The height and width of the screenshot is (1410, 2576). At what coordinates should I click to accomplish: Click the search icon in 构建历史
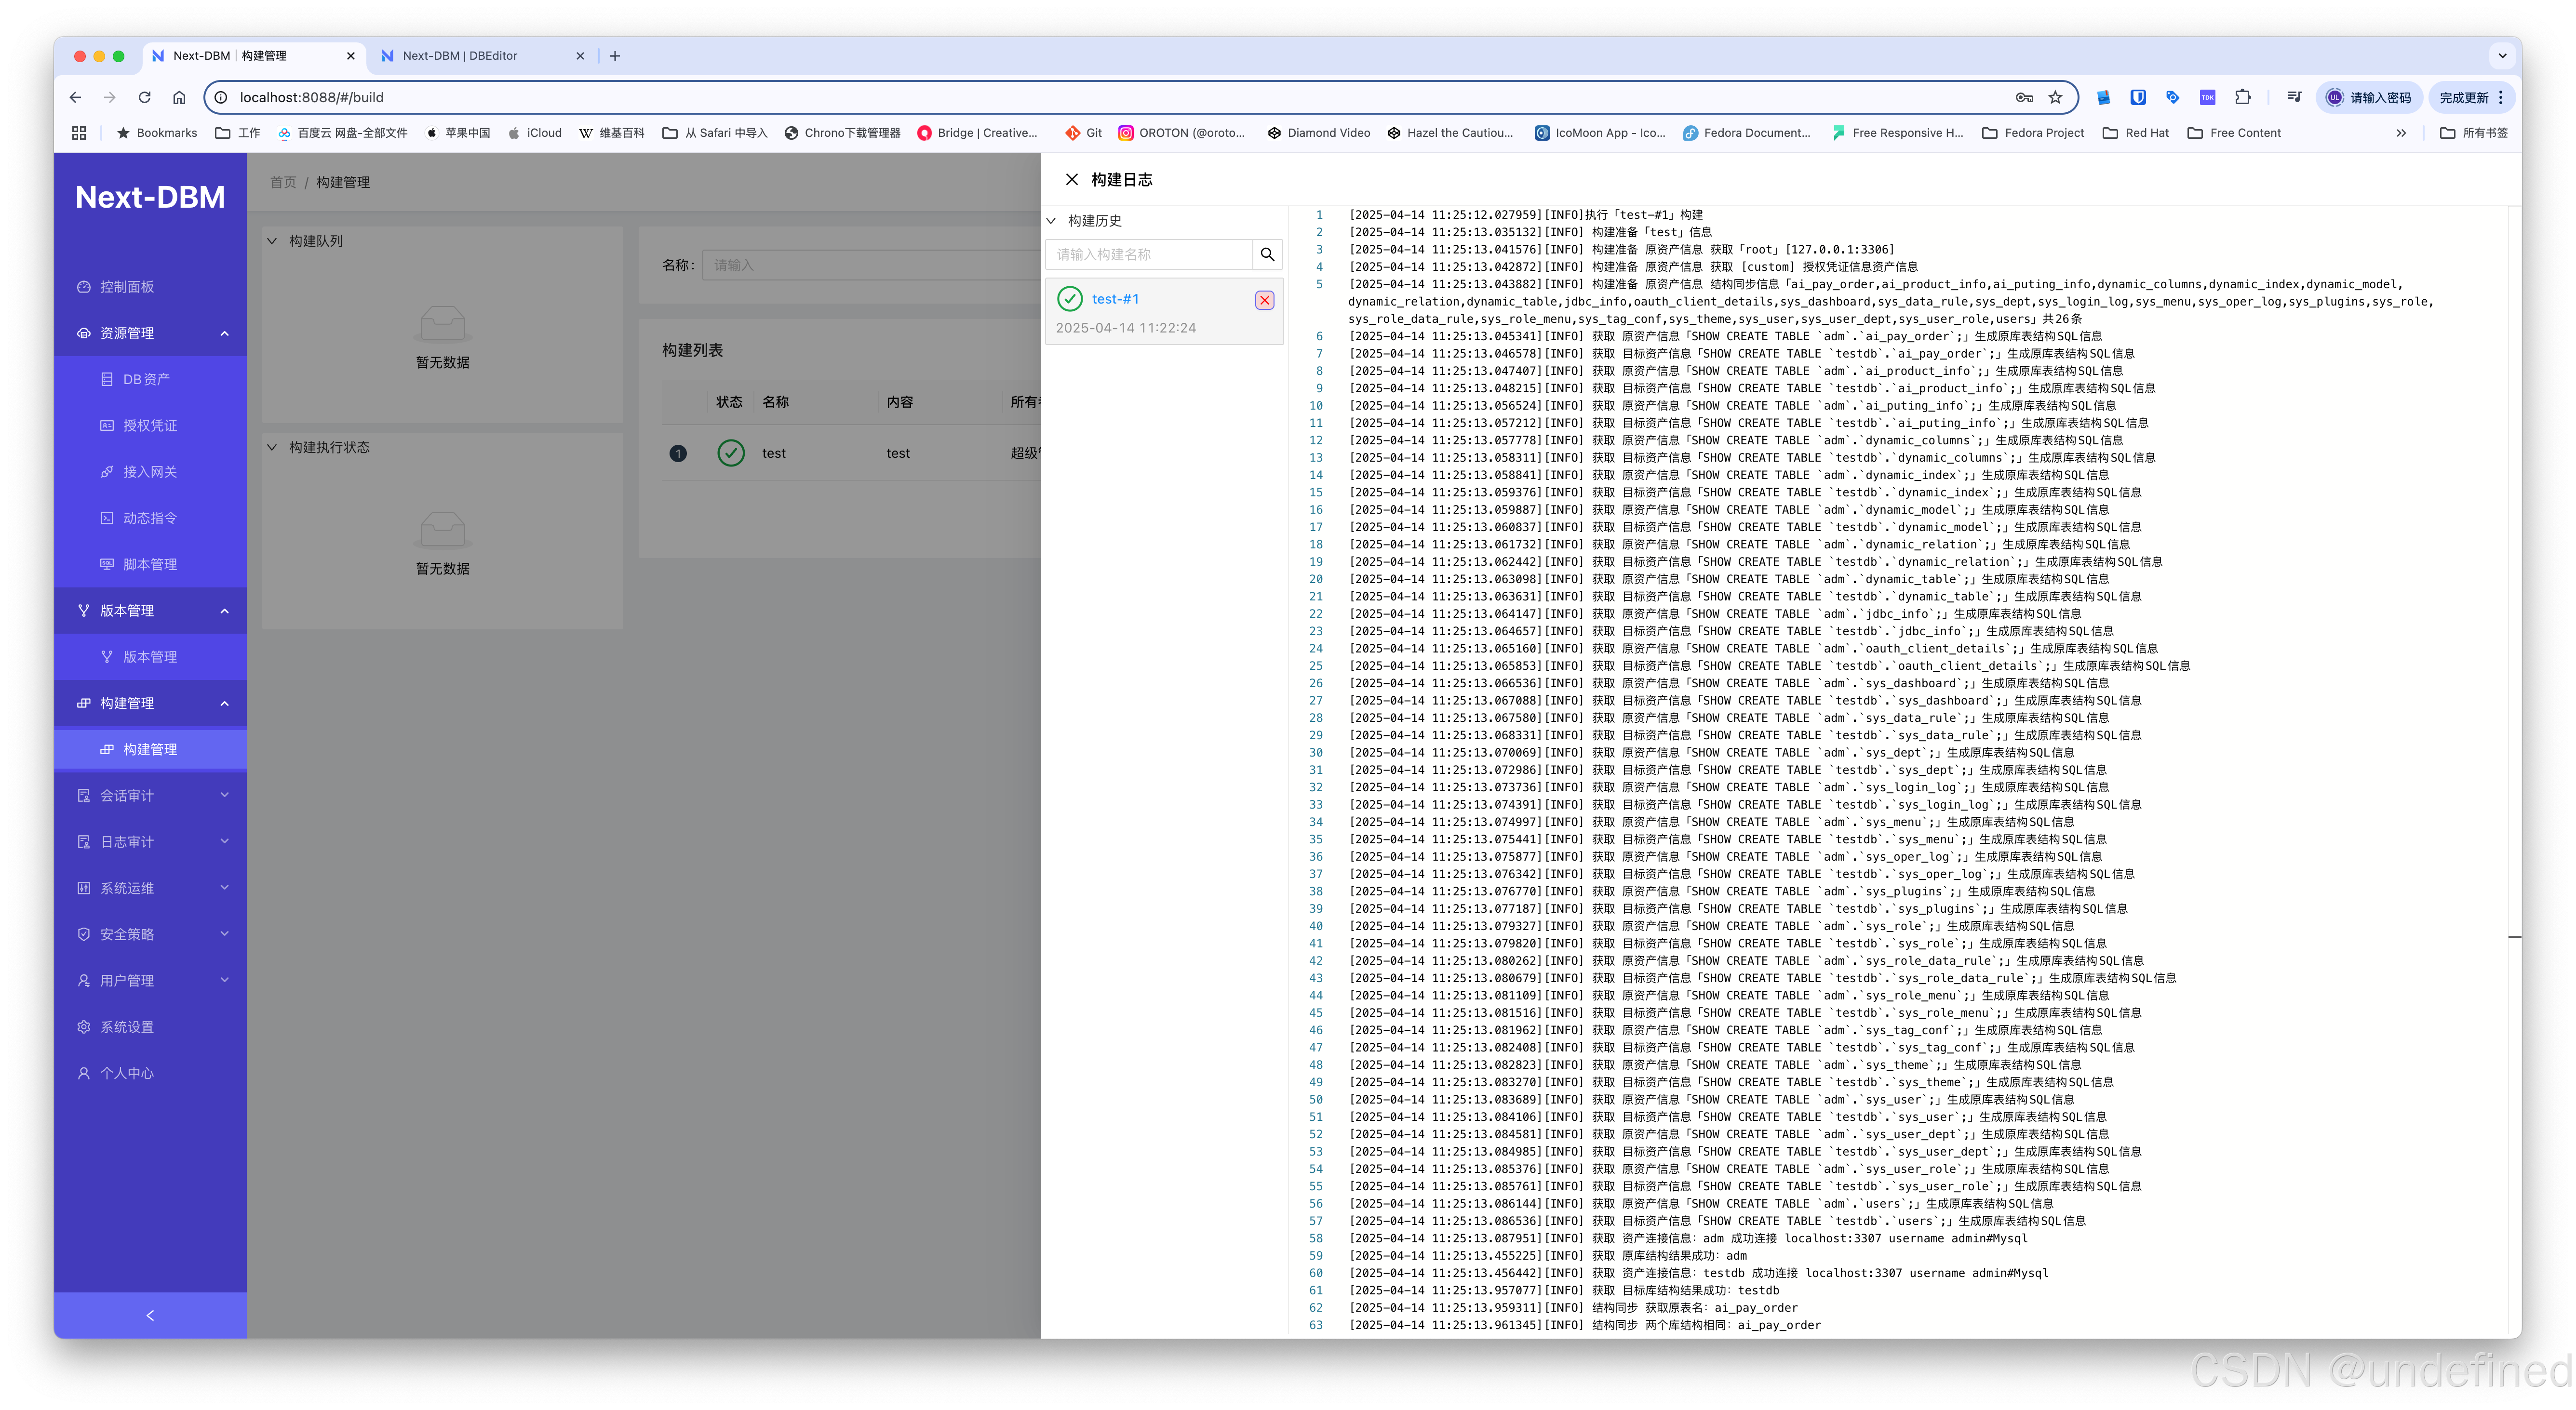coord(1267,255)
